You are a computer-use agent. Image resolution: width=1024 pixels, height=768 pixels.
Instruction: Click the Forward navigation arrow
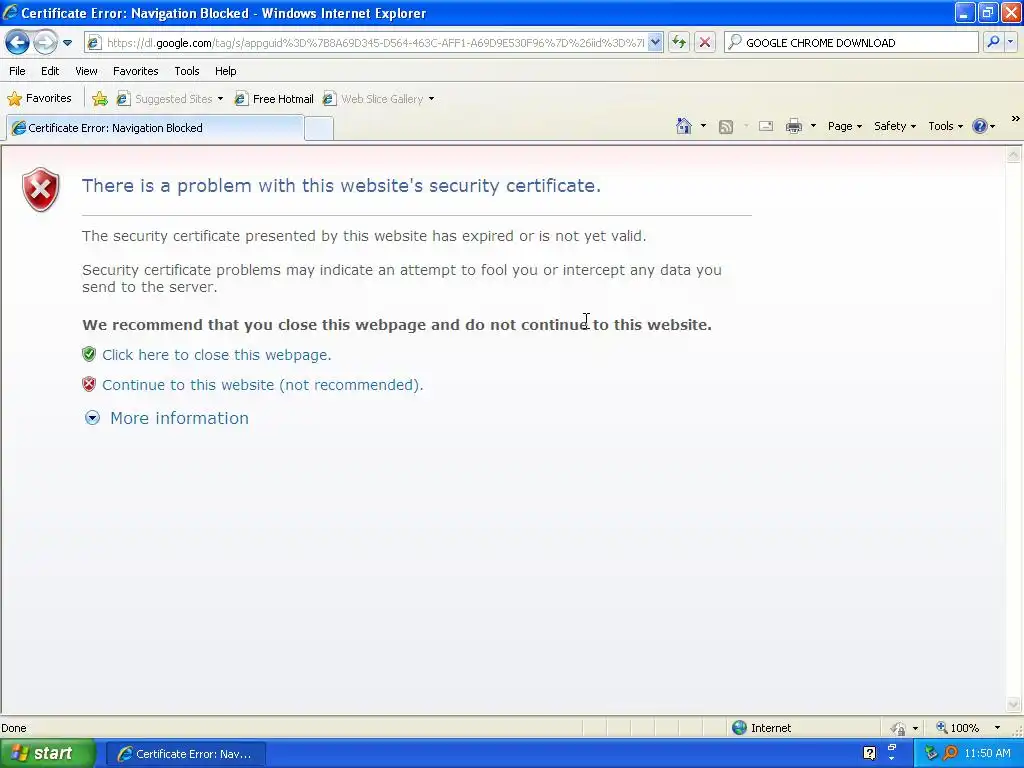[x=45, y=42]
